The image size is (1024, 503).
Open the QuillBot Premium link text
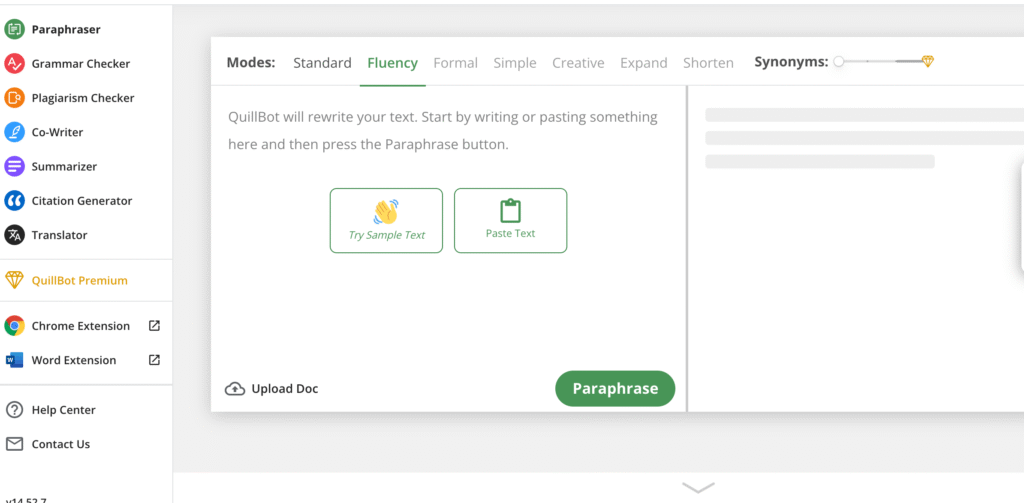click(80, 280)
